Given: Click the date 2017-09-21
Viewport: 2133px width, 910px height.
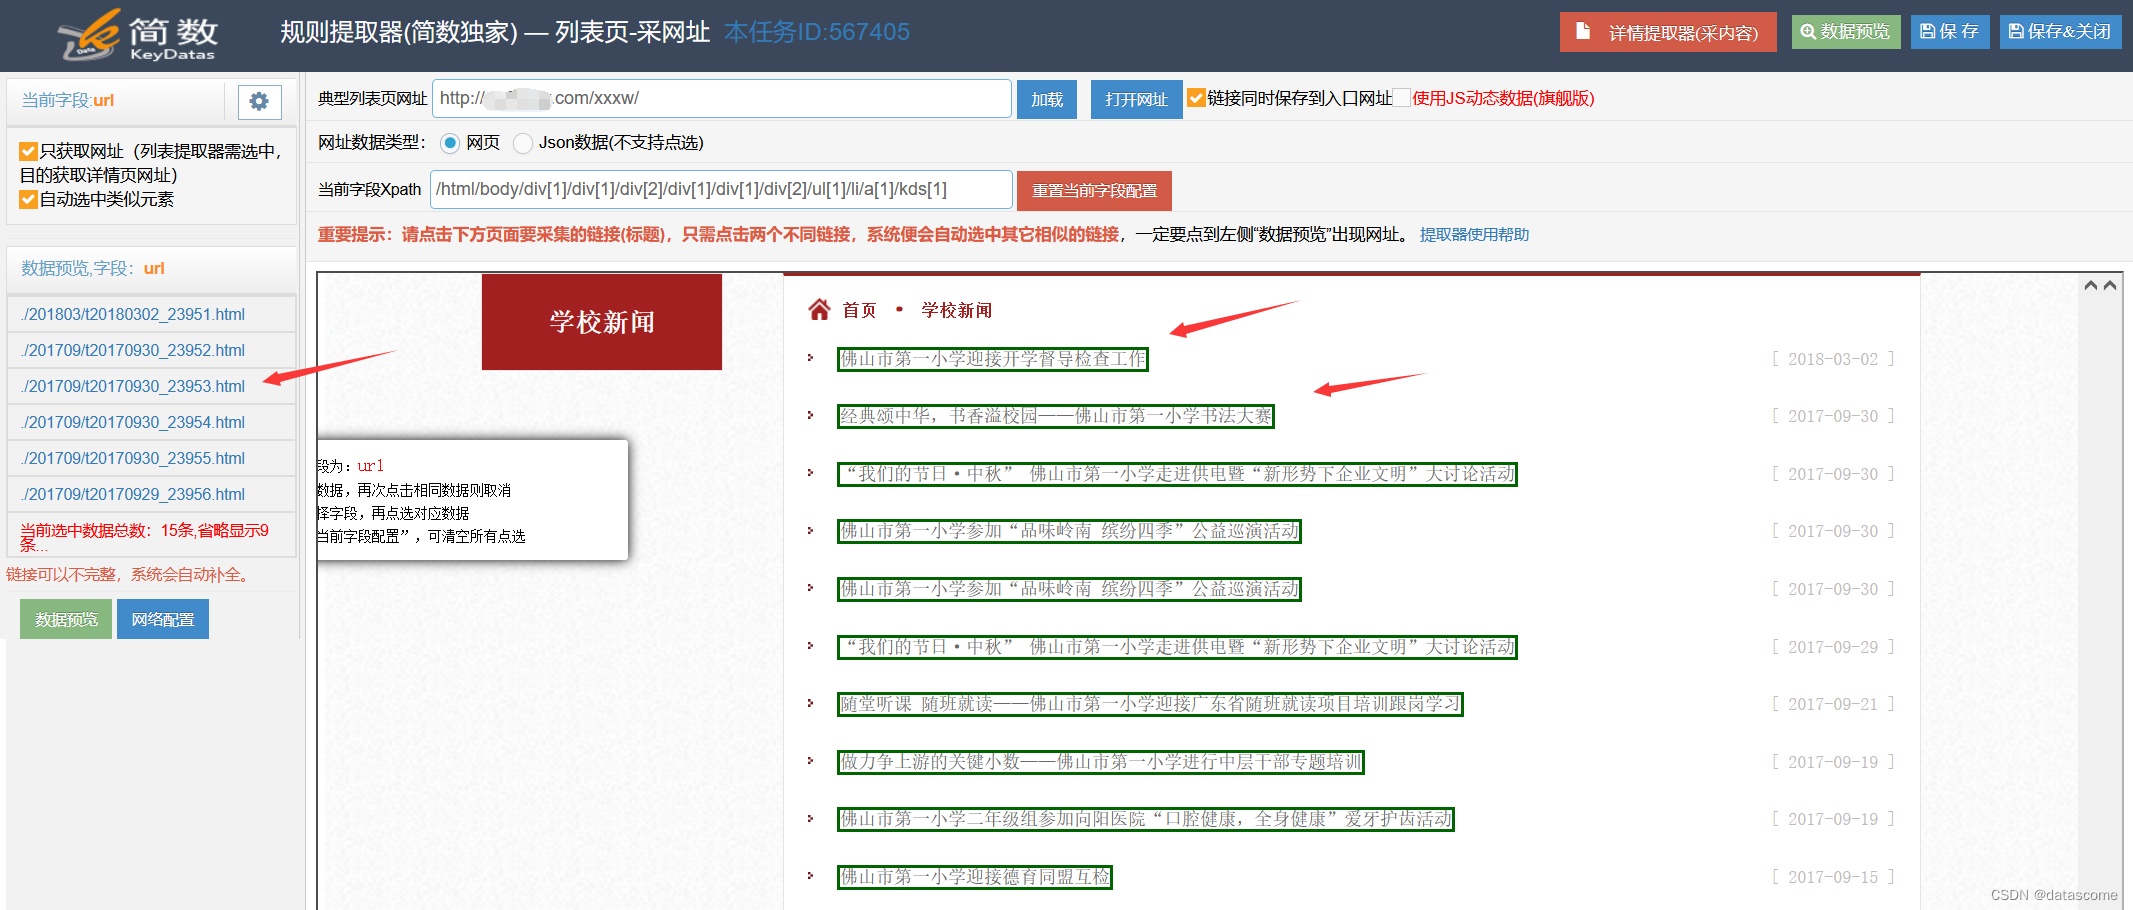Looking at the screenshot, I should [1833, 704].
